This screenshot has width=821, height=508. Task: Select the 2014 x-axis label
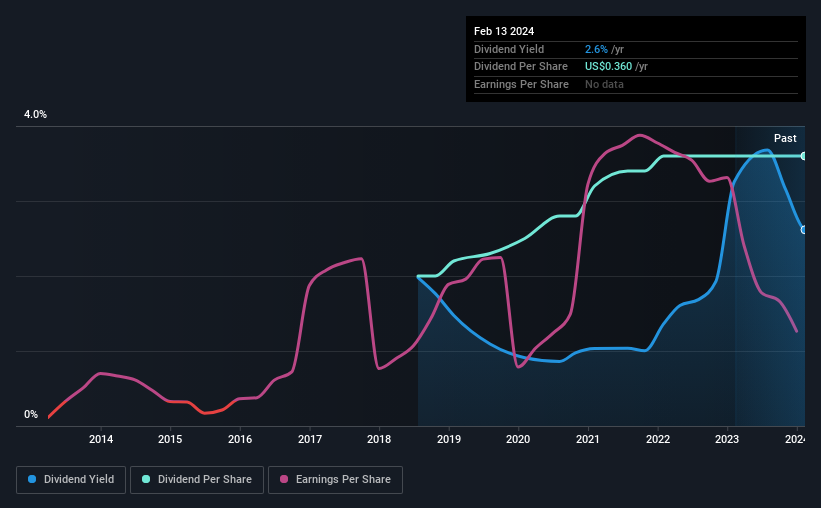click(101, 439)
